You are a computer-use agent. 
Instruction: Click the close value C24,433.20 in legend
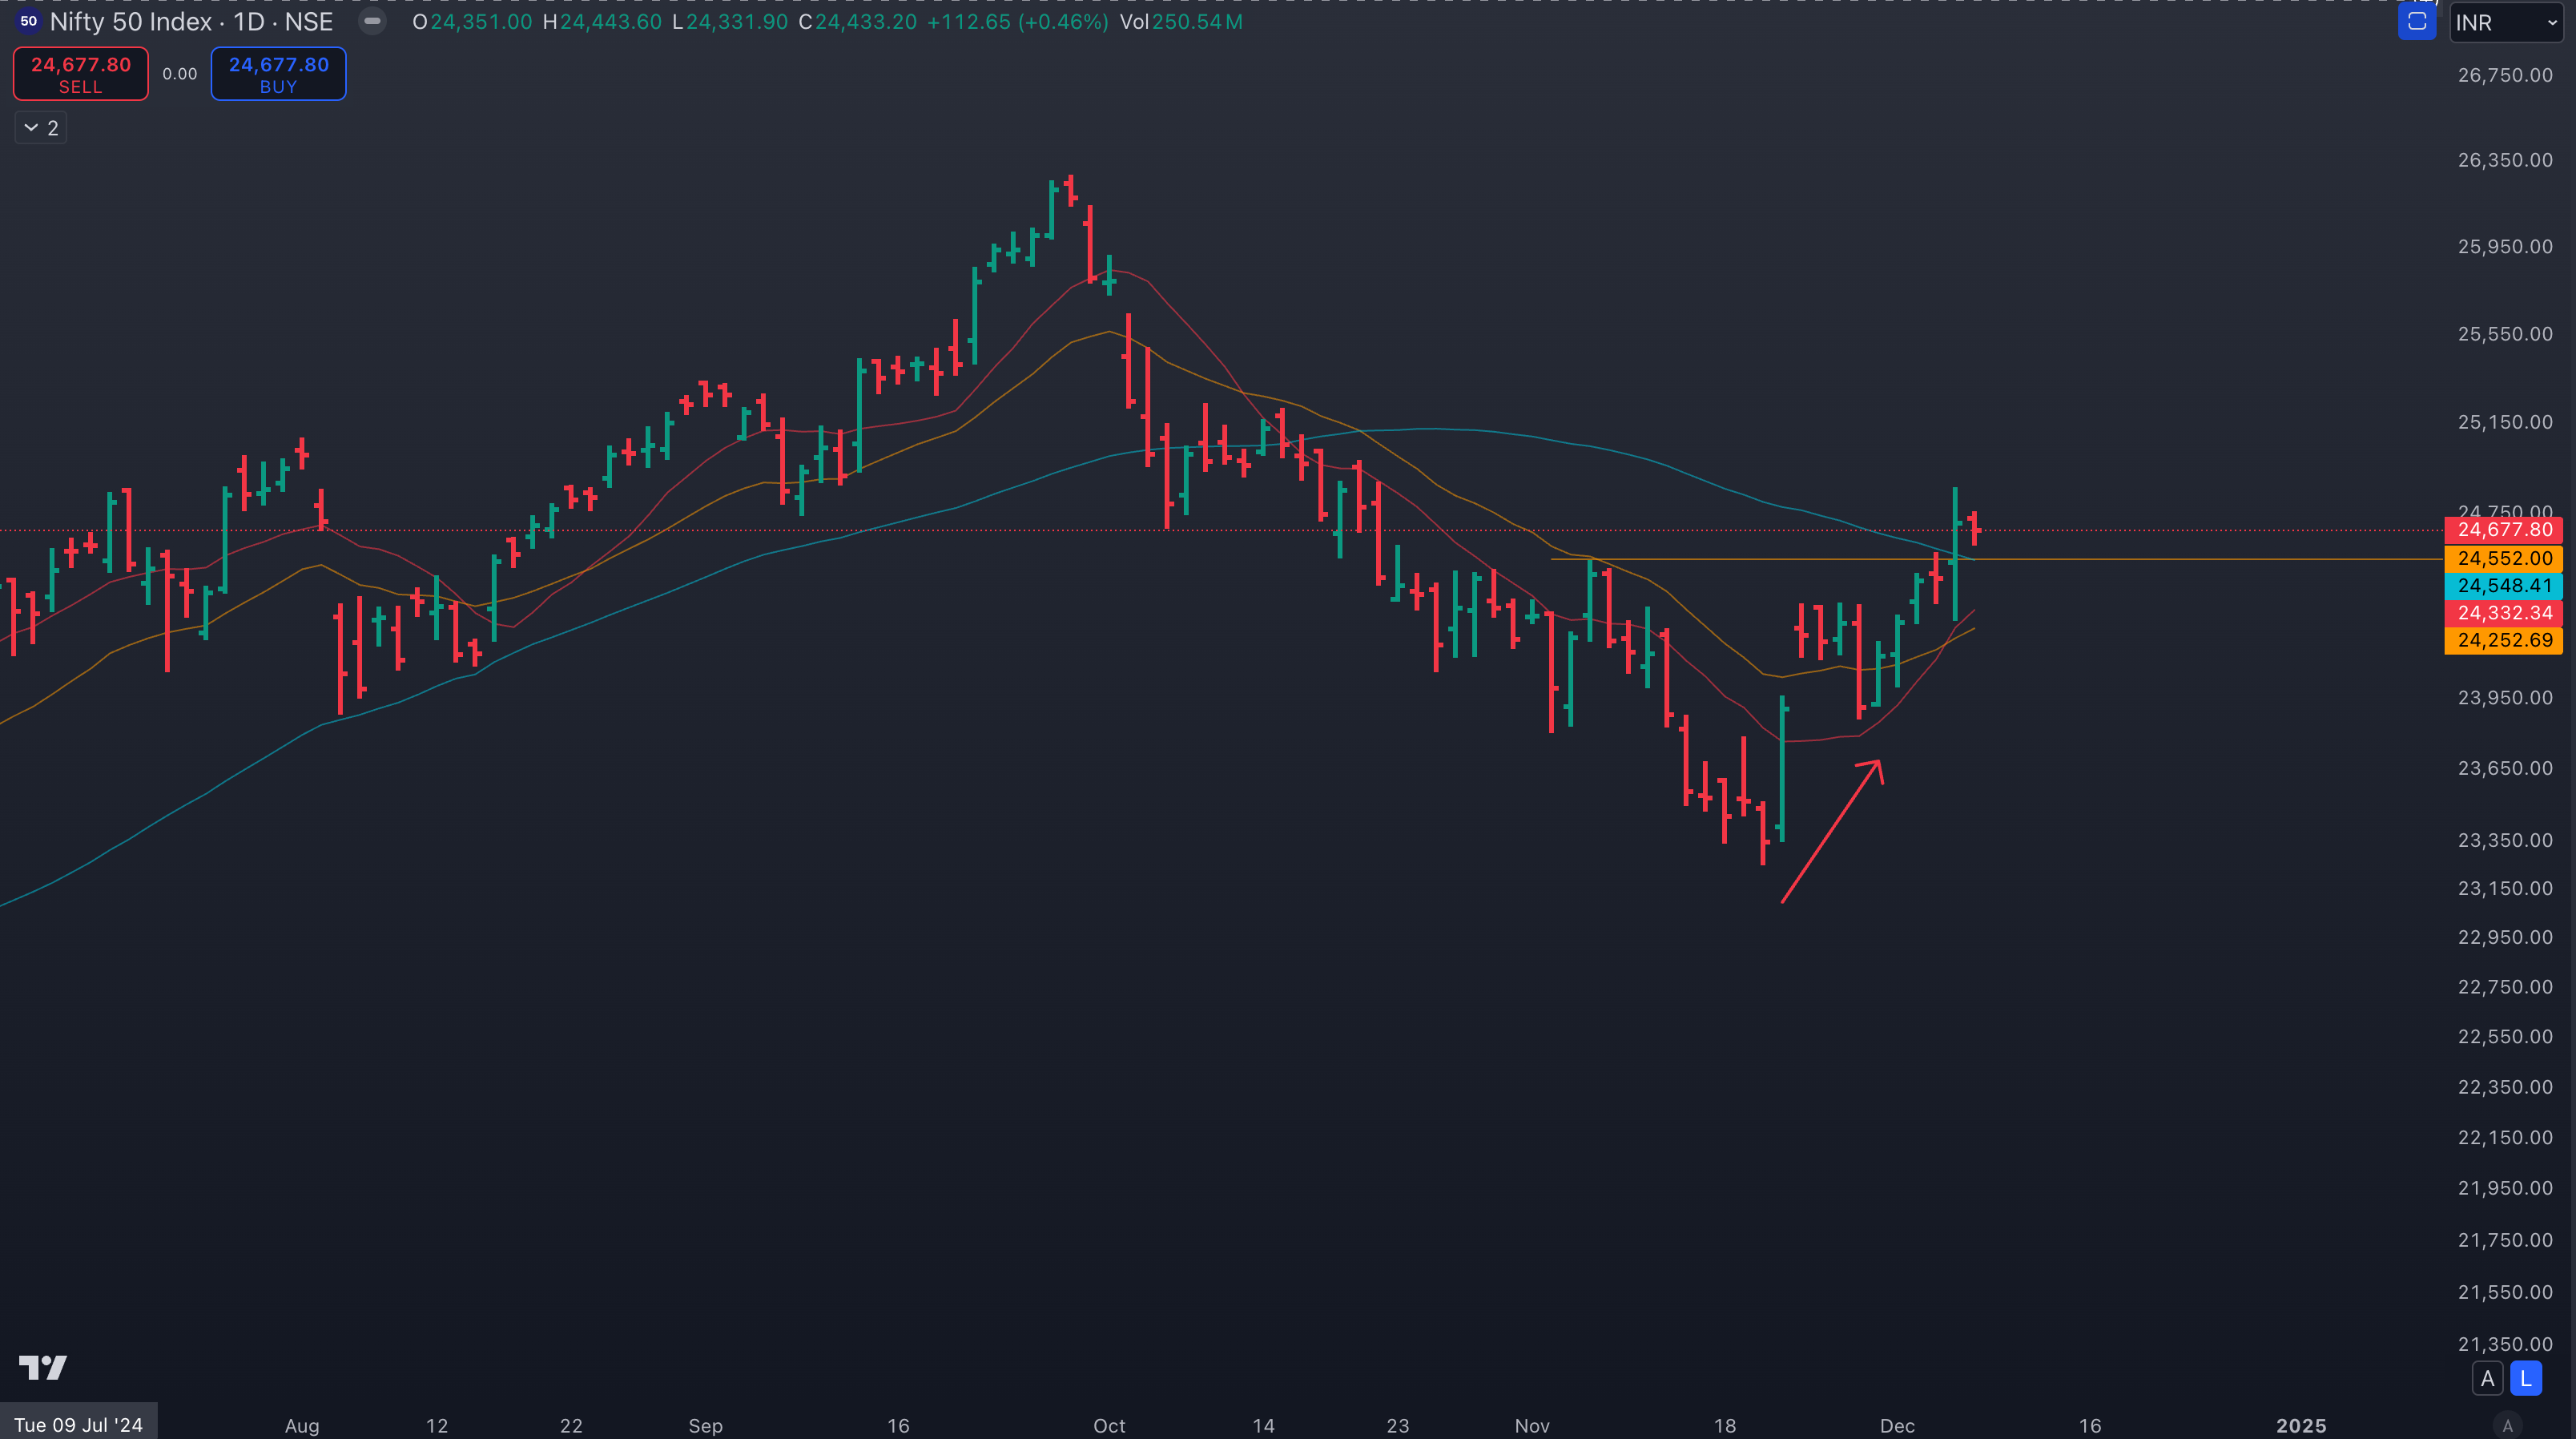[x=857, y=22]
